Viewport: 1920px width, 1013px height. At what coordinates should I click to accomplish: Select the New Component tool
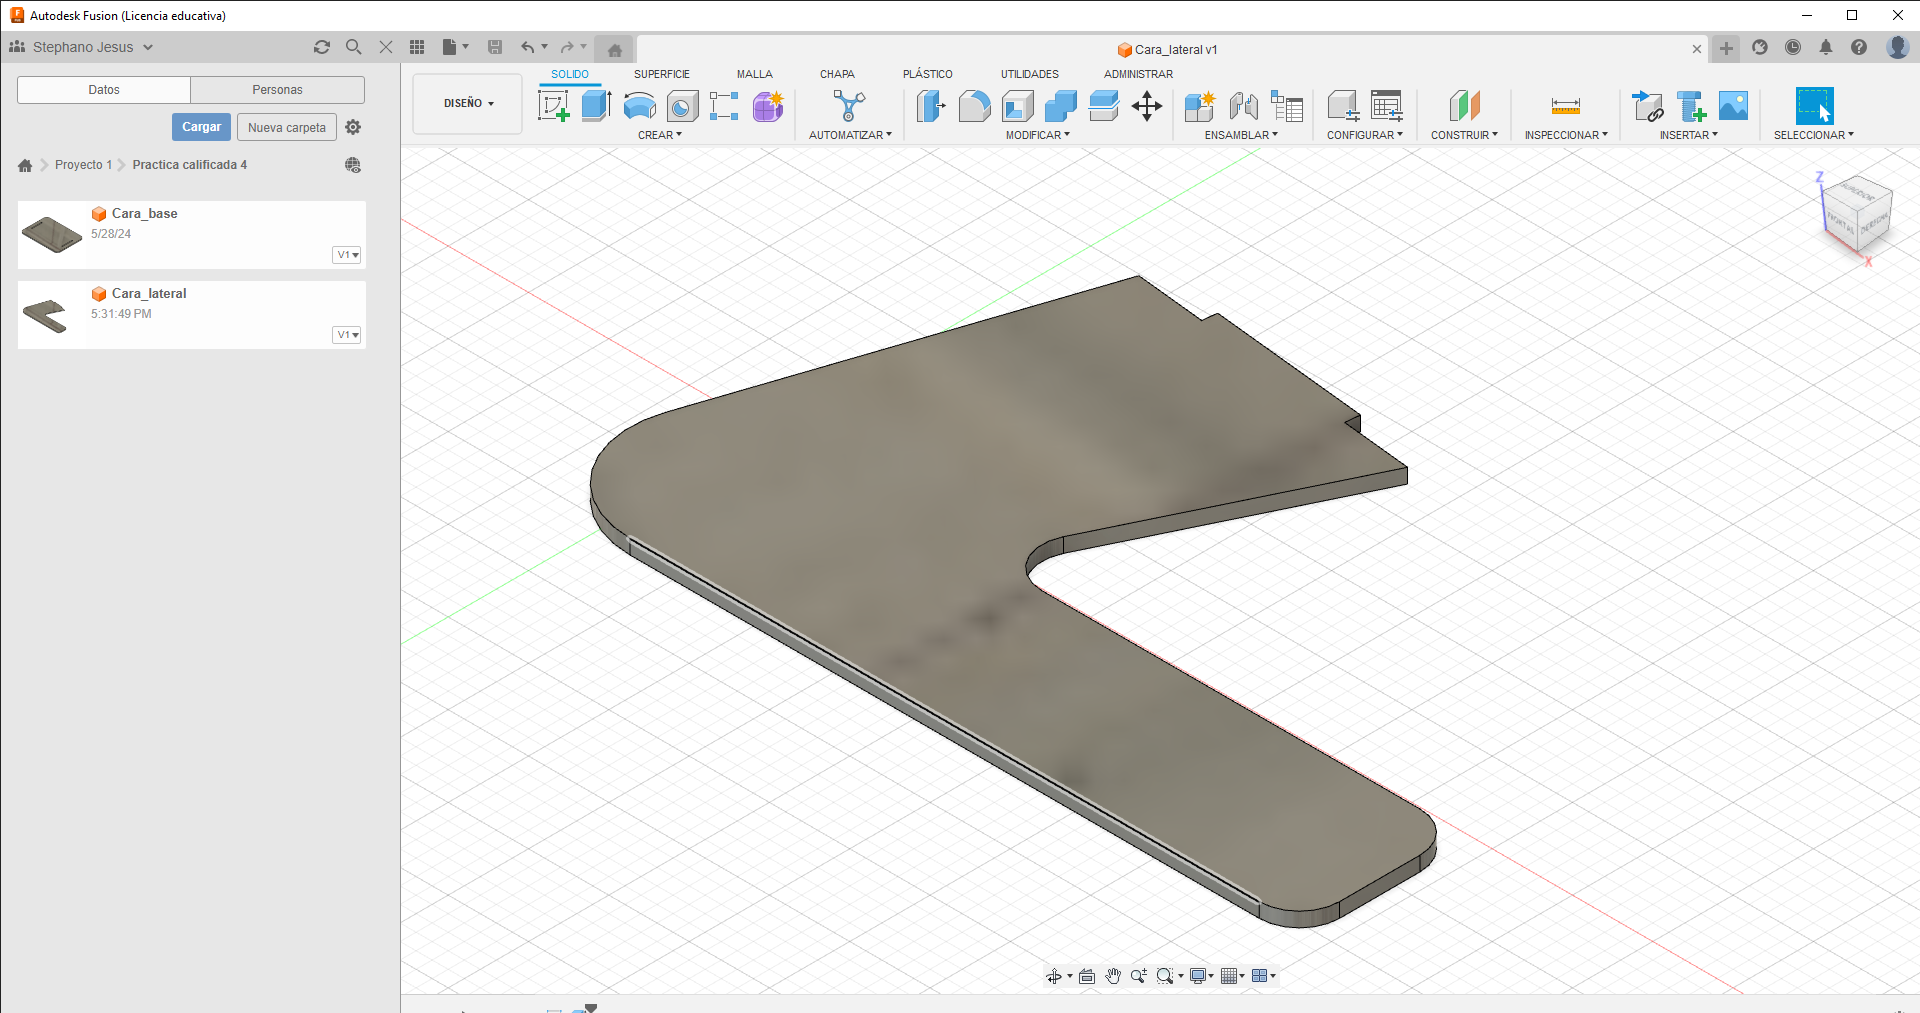pos(1199,106)
